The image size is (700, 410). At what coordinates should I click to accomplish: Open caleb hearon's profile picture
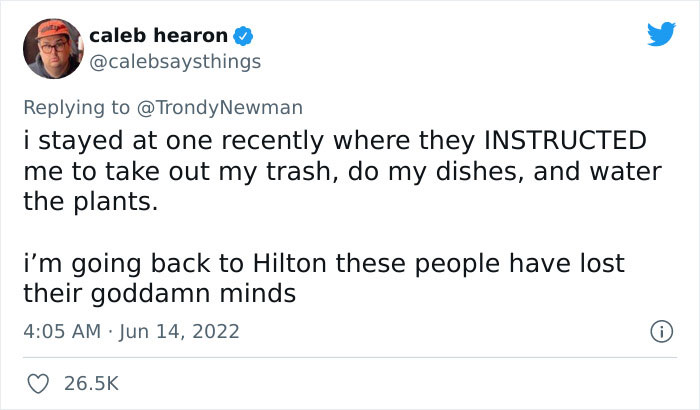(x=53, y=49)
